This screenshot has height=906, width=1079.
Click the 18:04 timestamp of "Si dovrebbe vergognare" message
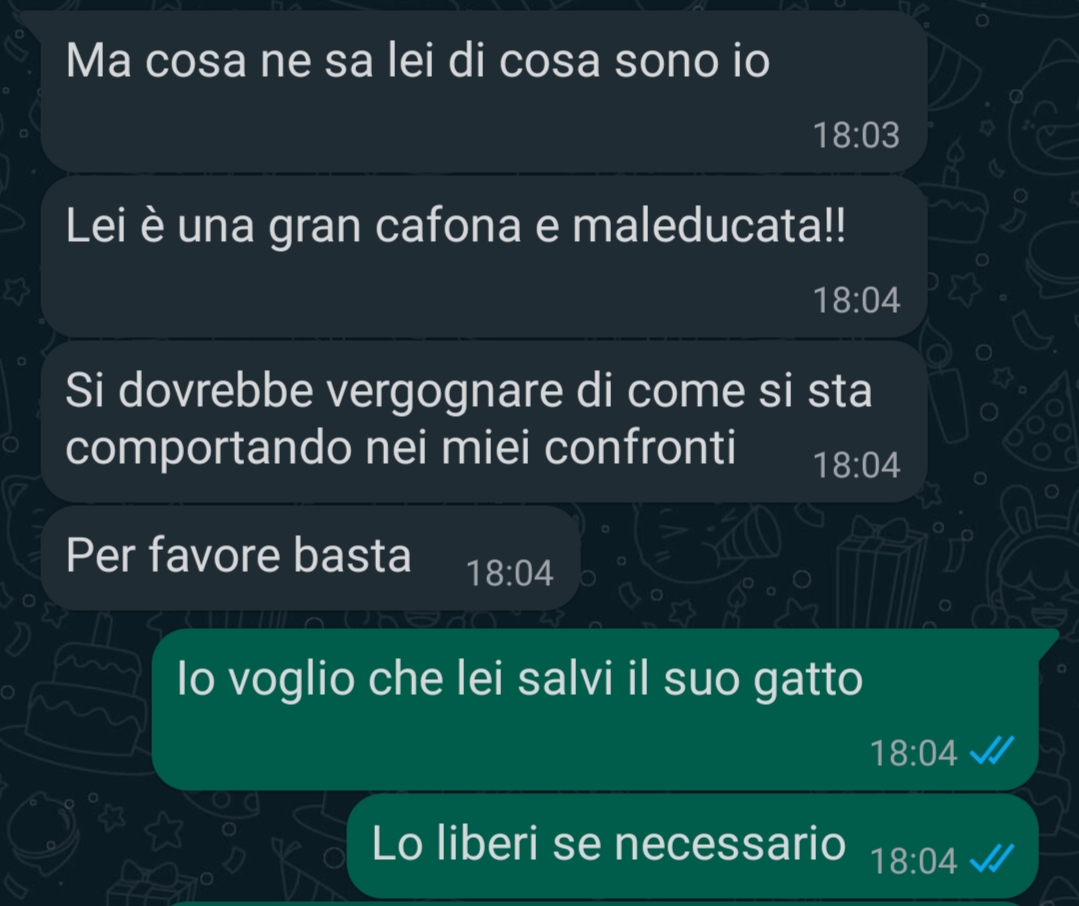pos(856,465)
